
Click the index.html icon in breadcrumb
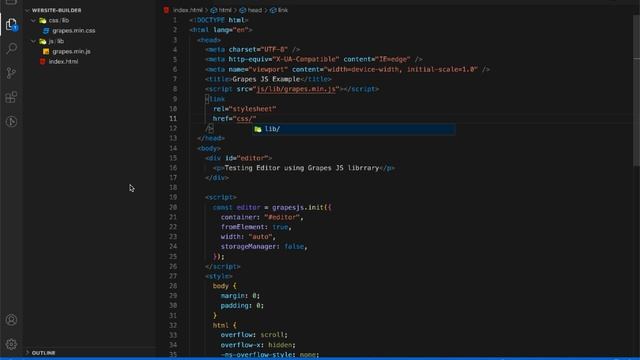167,10
